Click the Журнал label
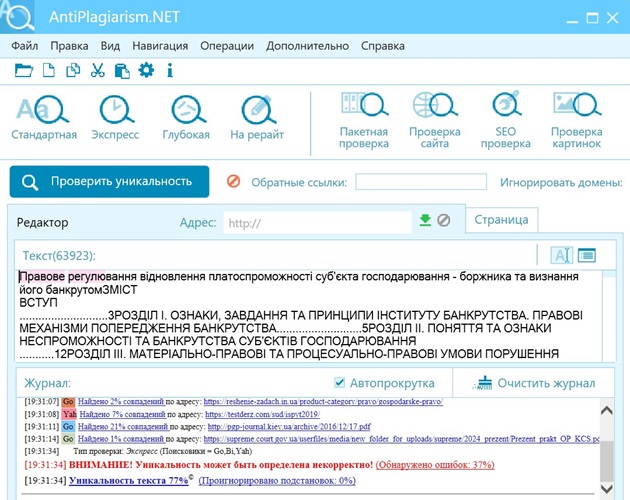This screenshot has width=630, height=500. click(47, 383)
